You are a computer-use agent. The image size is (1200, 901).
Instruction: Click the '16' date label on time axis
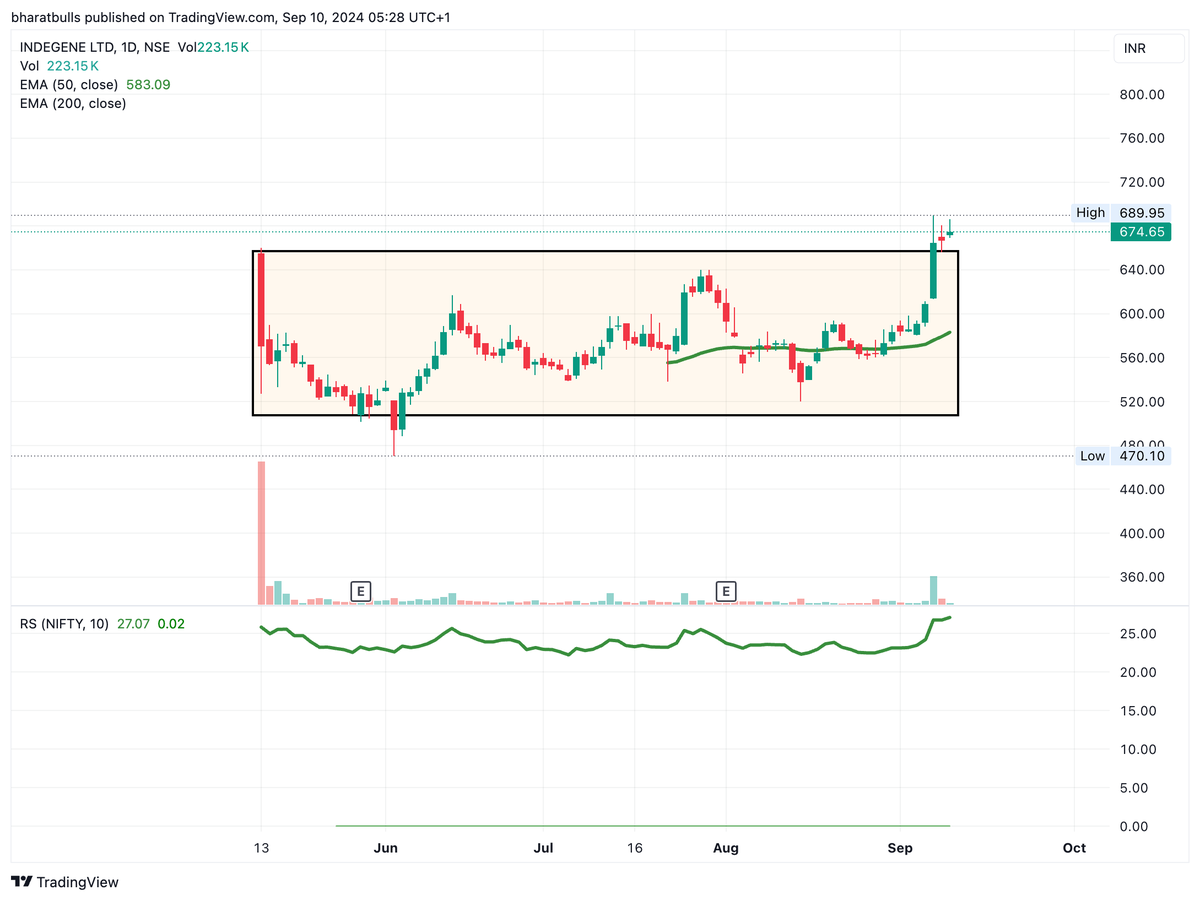tap(634, 848)
